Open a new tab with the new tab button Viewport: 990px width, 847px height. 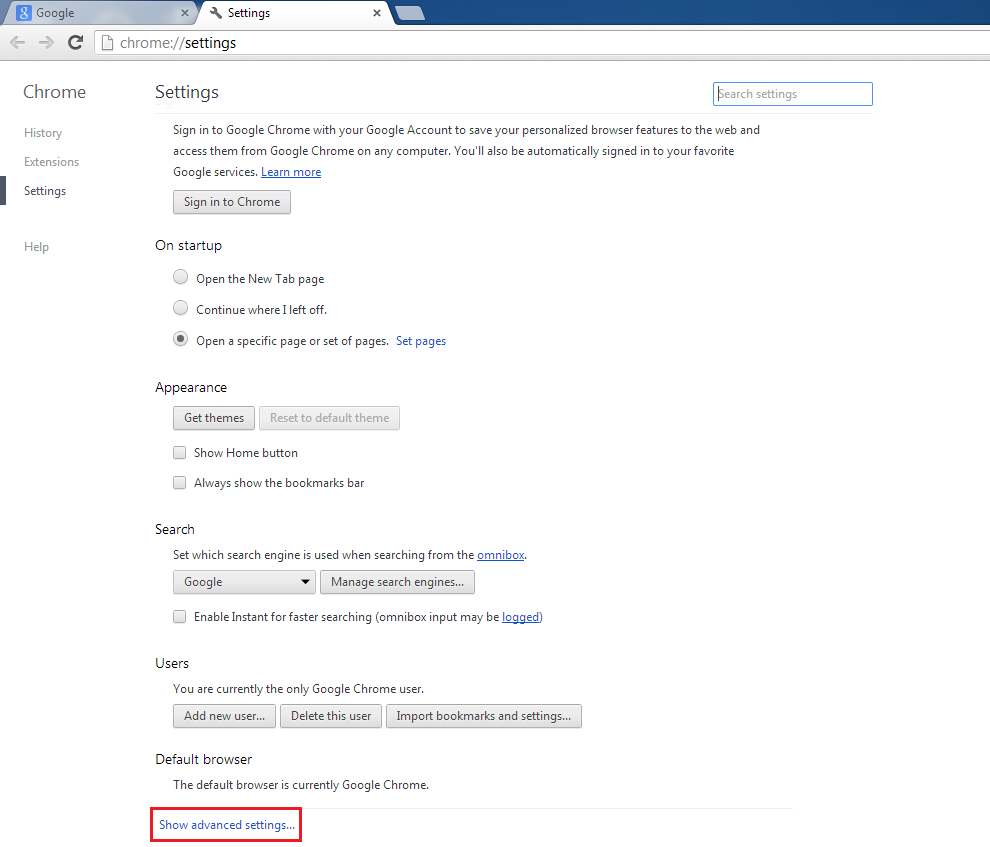click(x=410, y=13)
